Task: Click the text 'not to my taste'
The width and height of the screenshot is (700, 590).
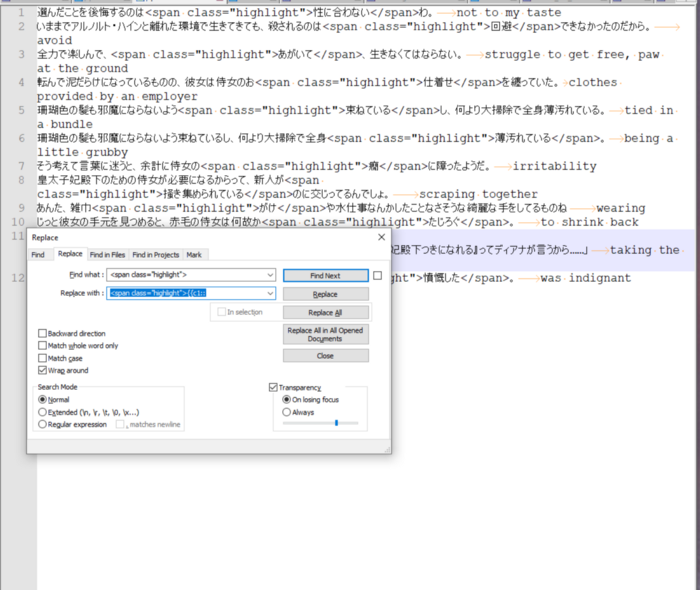Action: 508,12
